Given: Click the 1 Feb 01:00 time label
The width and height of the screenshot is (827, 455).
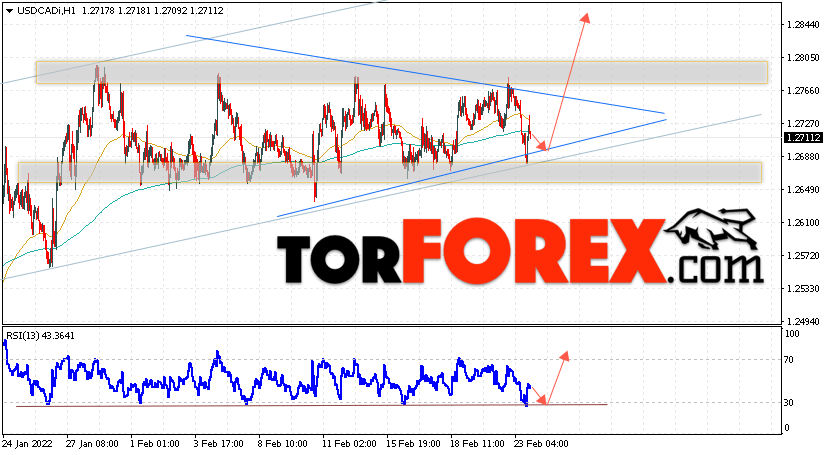Looking at the screenshot, I should [155, 443].
